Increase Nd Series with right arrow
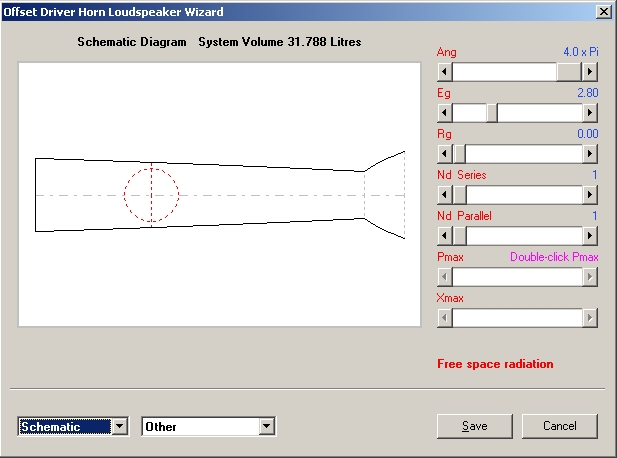Image resolution: width=617 pixels, height=458 pixels. 589,195
